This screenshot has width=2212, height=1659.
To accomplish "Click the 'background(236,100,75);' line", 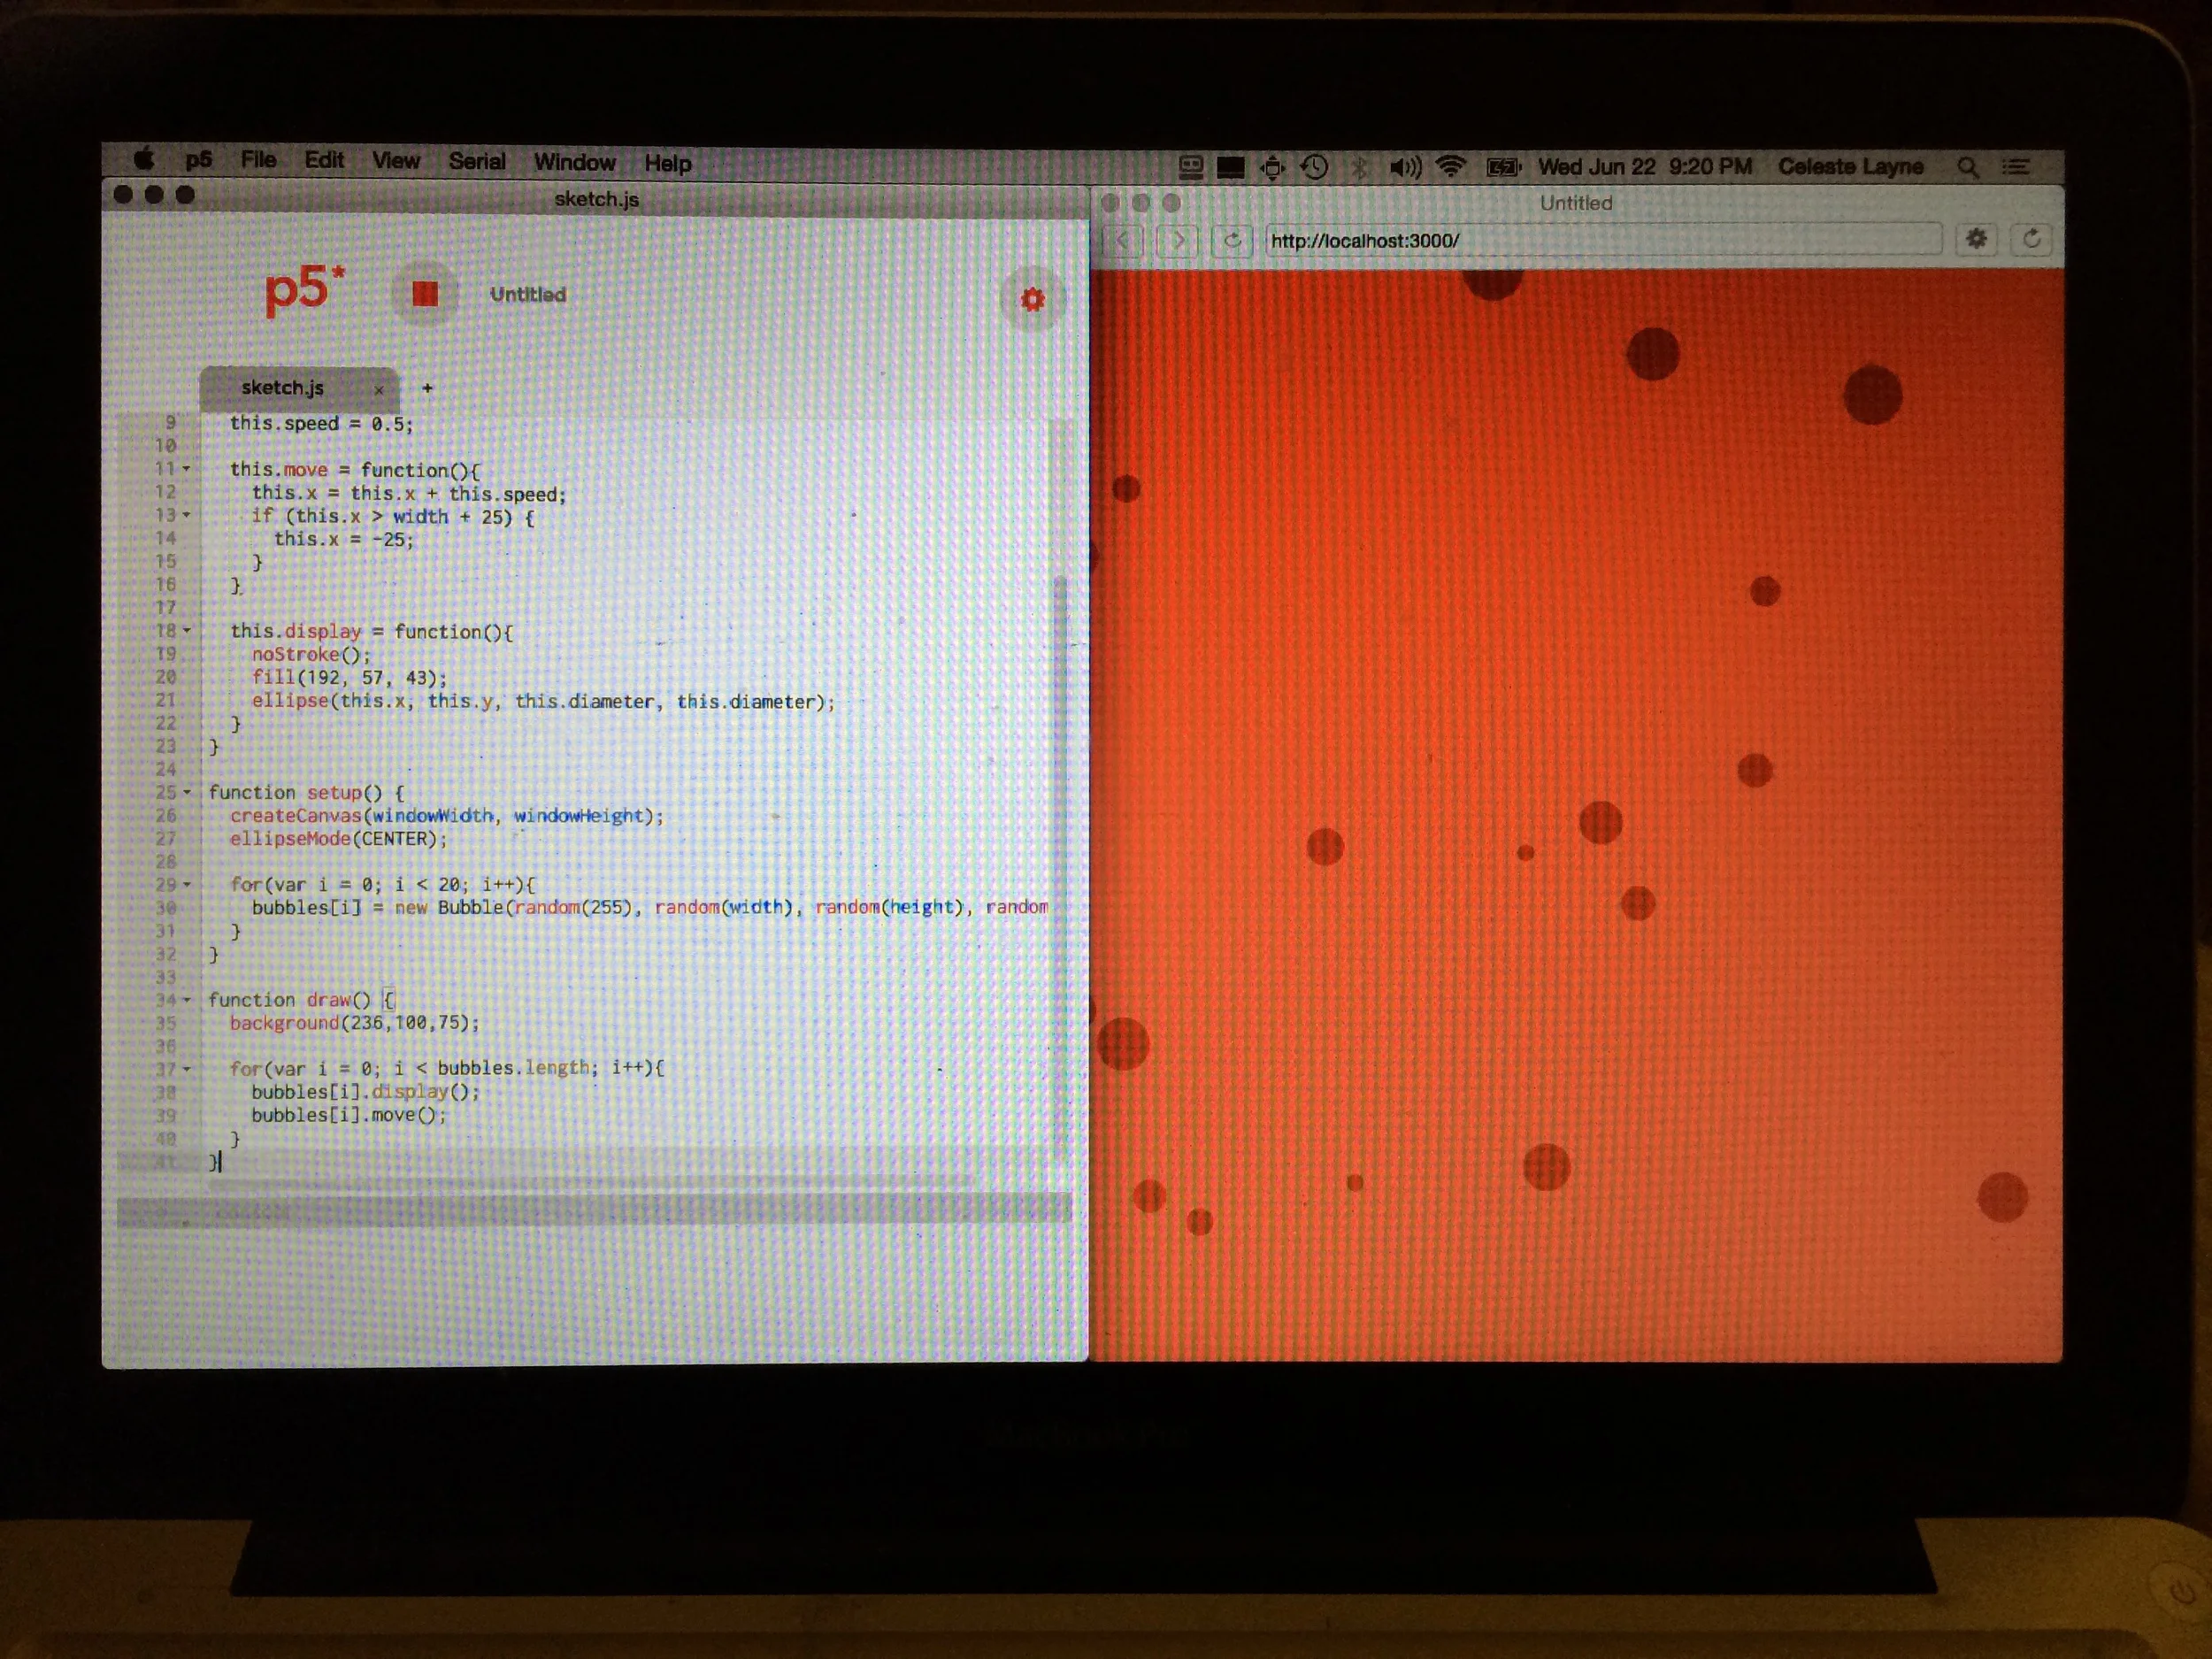I will tap(355, 1023).
